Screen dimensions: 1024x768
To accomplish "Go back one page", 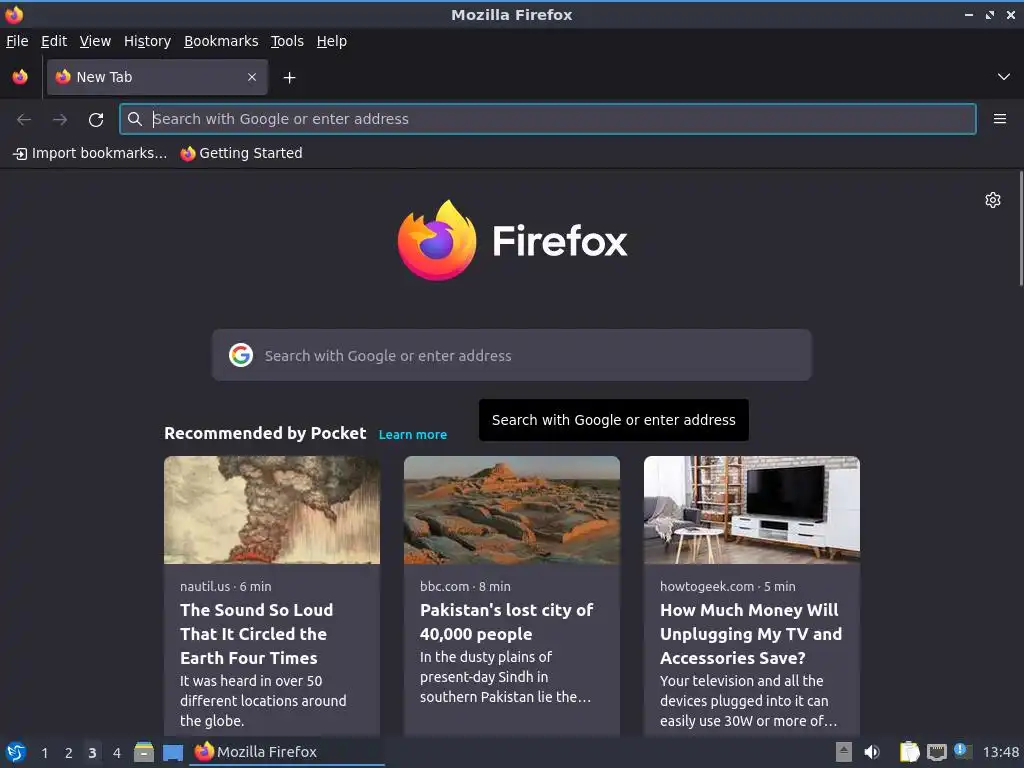I will (24, 119).
